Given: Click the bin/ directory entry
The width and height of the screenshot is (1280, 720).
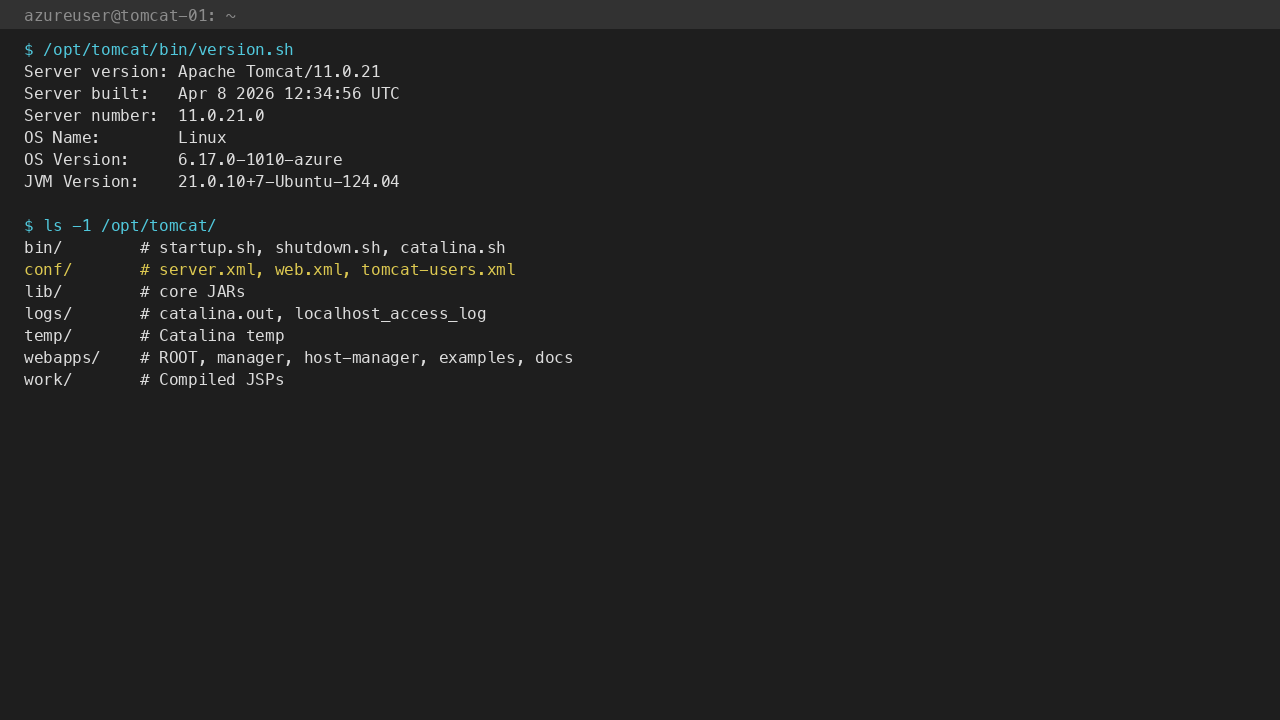Looking at the screenshot, I should click(x=43, y=248).
